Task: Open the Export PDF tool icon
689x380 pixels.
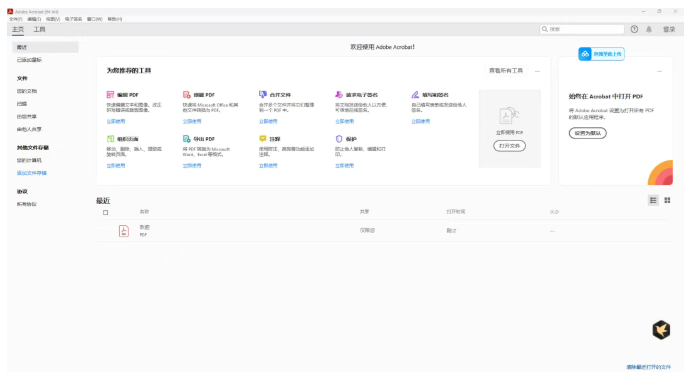Action: pos(187,139)
